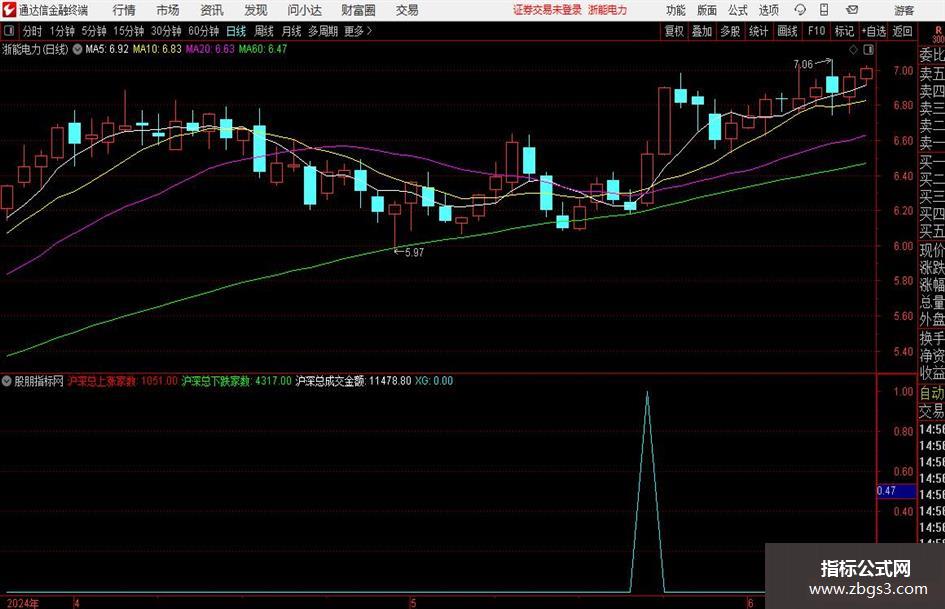Screen dimensions: 945x609
Task: Click the XG: 0.00 indicator value
Action: [434, 381]
